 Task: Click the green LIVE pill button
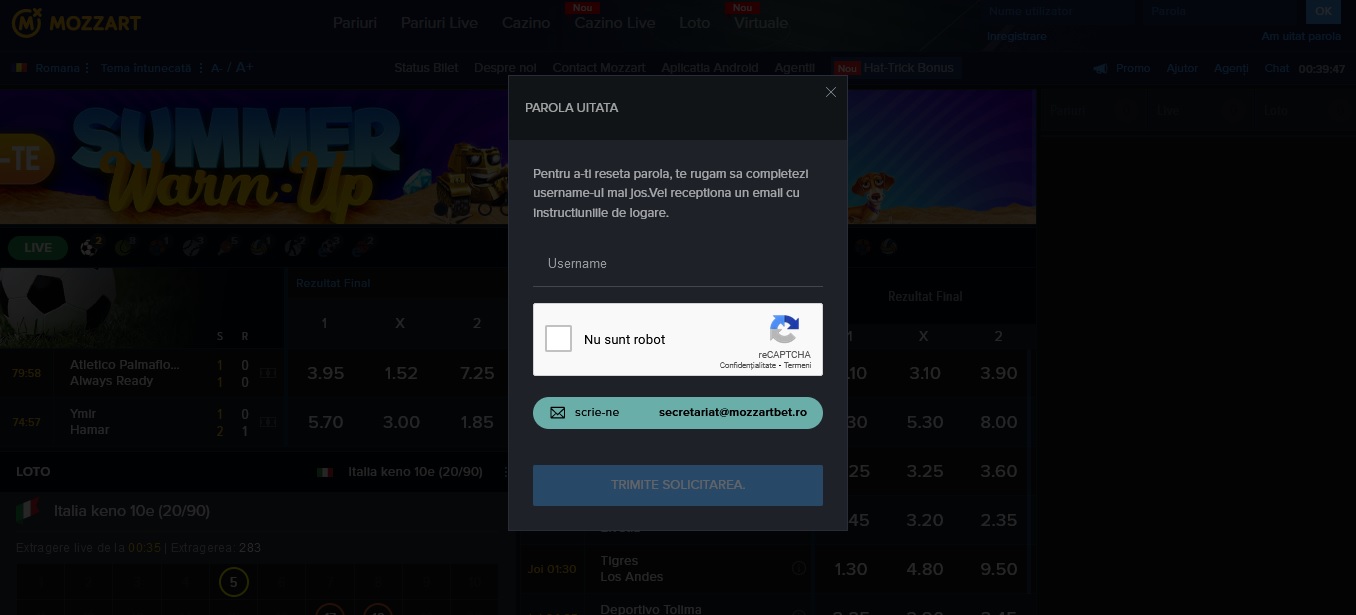[38, 248]
